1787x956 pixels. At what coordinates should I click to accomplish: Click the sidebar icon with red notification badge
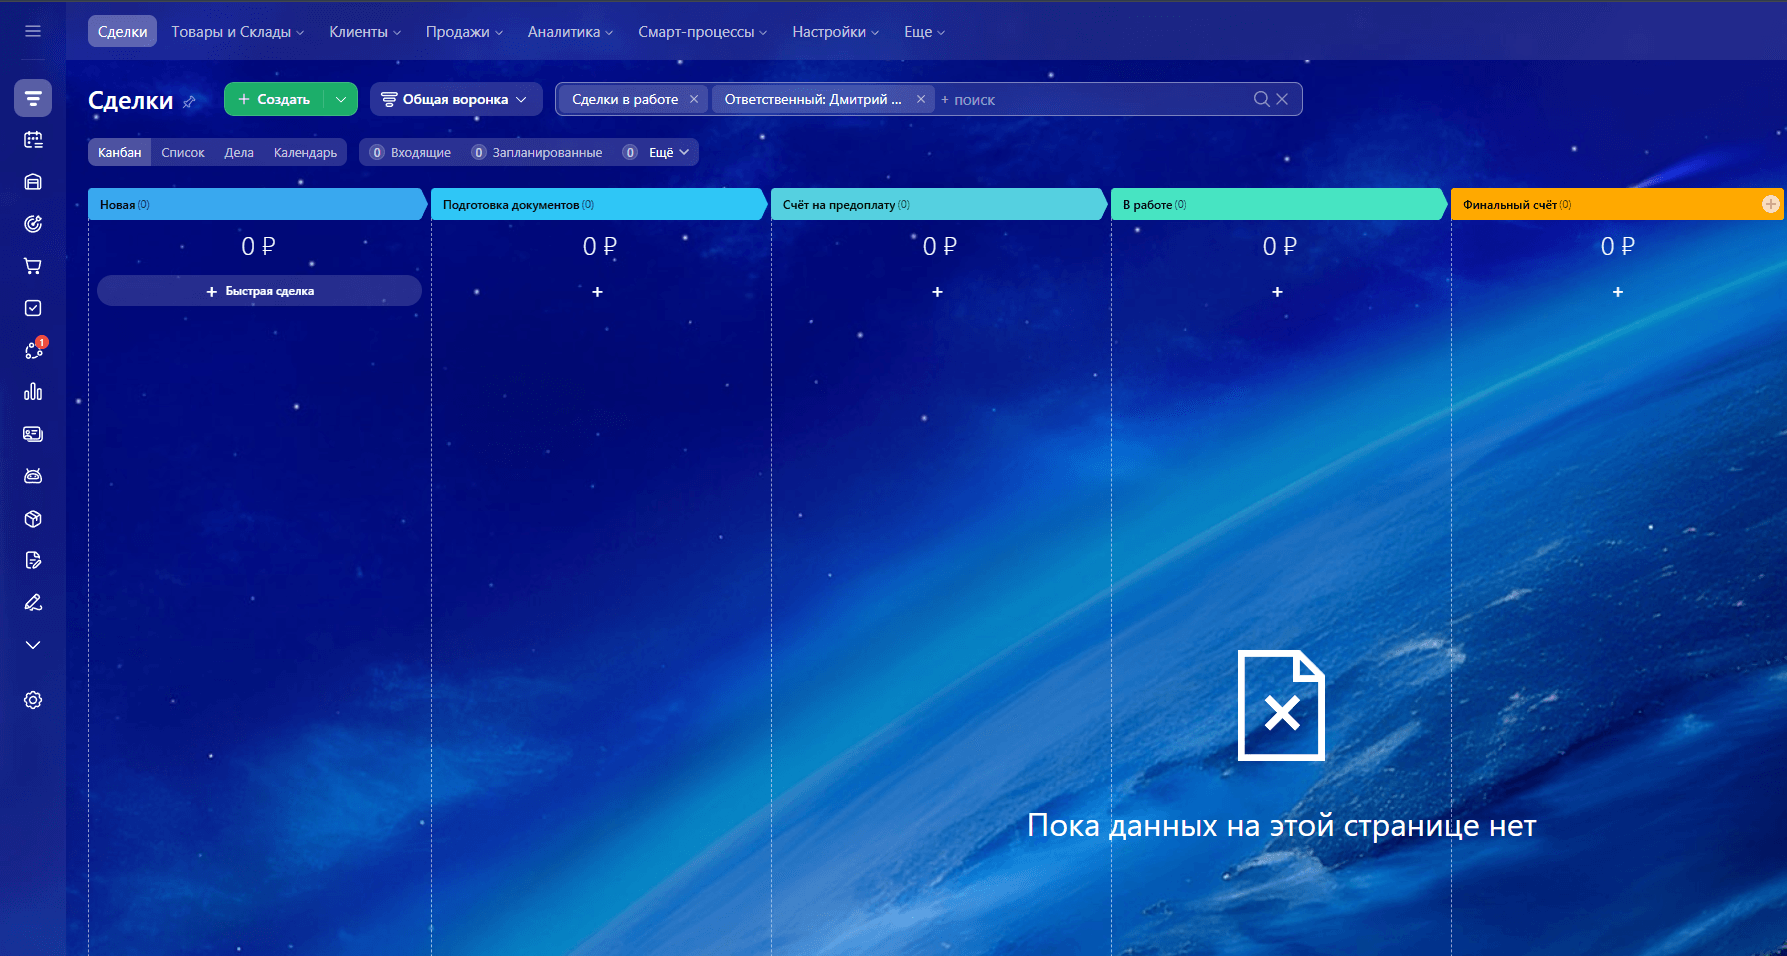pyautogui.click(x=35, y=349)
